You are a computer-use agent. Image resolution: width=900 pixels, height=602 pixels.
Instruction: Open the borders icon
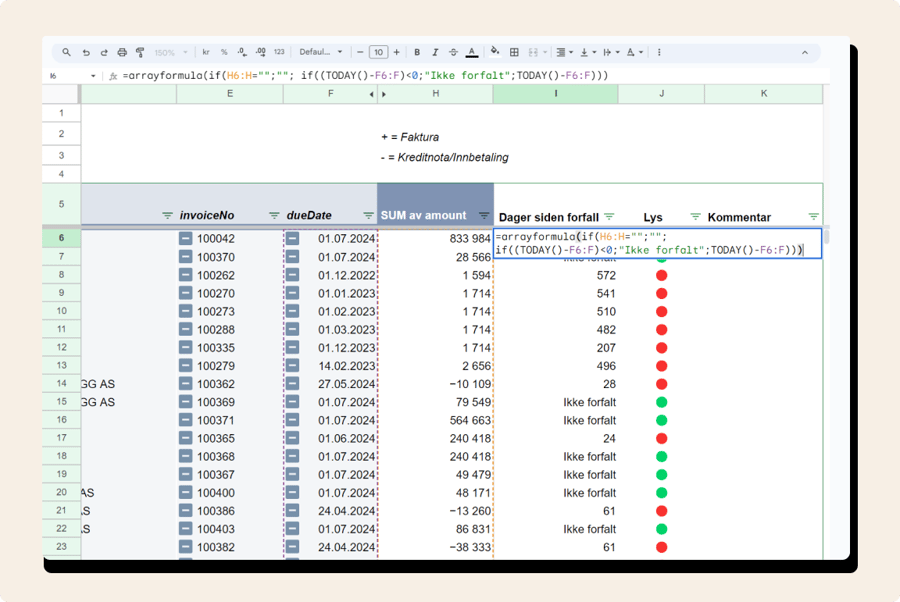[x=514, y=52]
